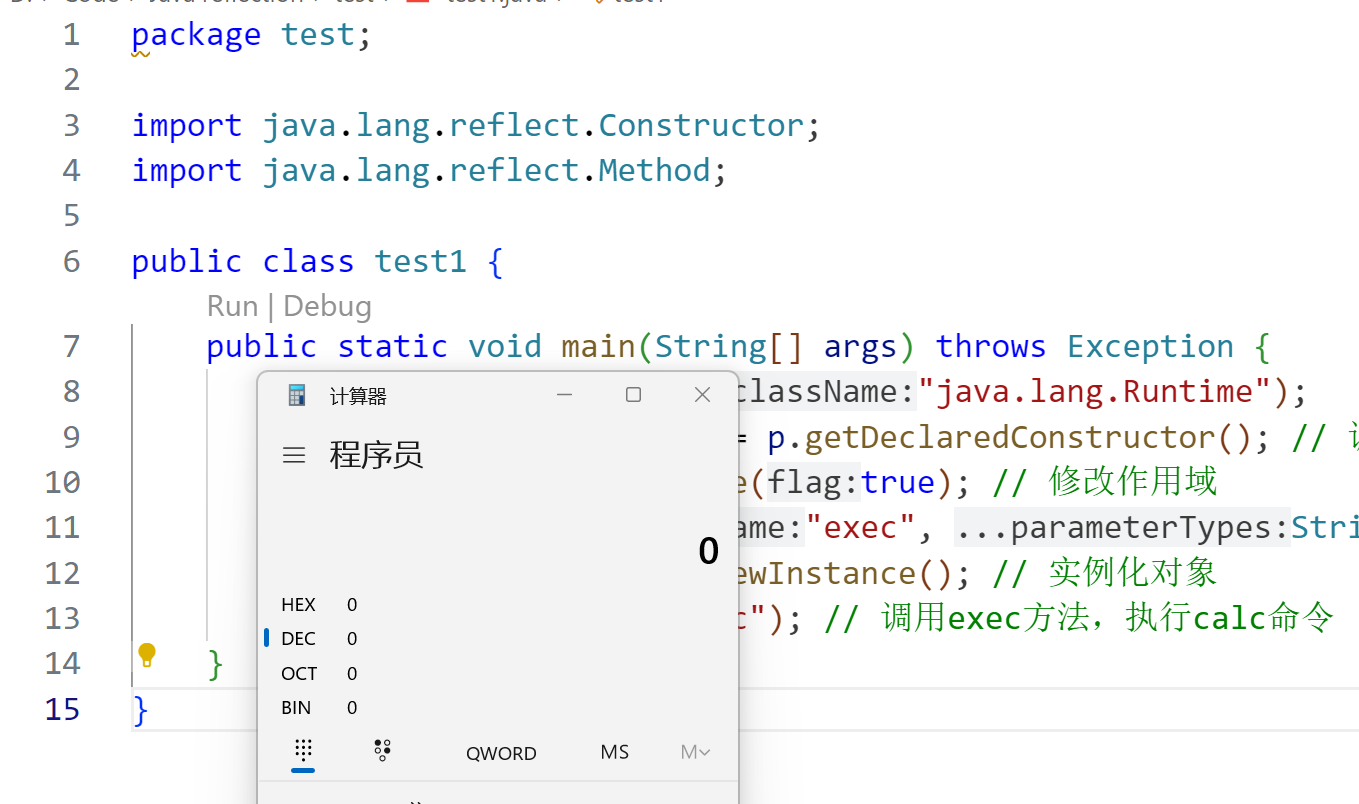Viewport: 1359px width, 804px height.
Task: Click 'Exception' in the main method signature
Action: [1150, 347]
